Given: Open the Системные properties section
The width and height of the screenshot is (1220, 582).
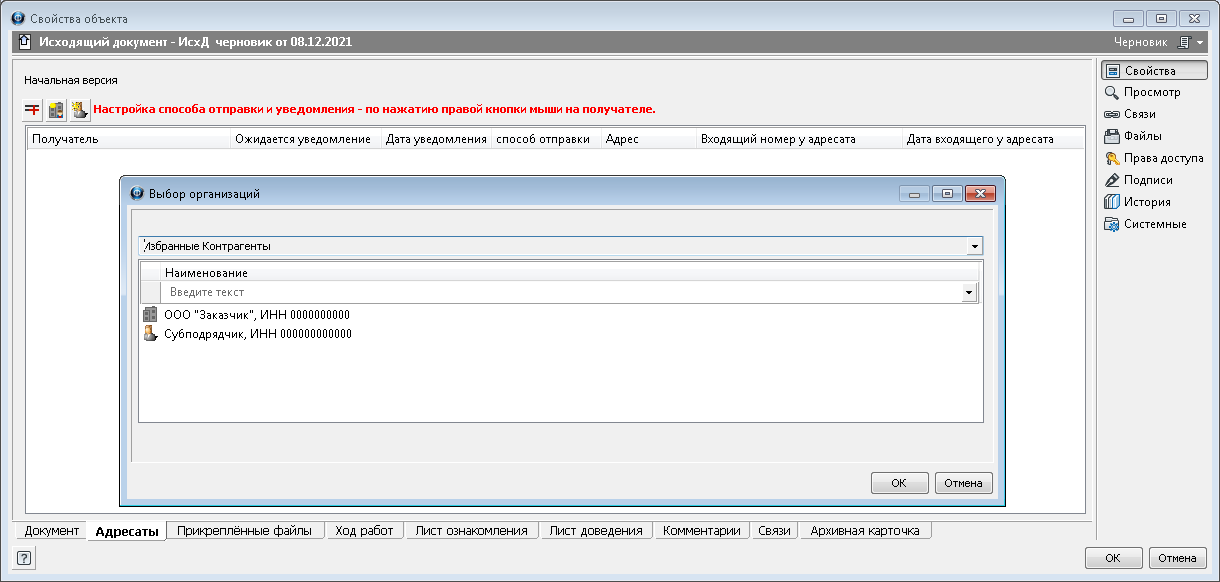Looking at the screenshot, I should 1154,224.
